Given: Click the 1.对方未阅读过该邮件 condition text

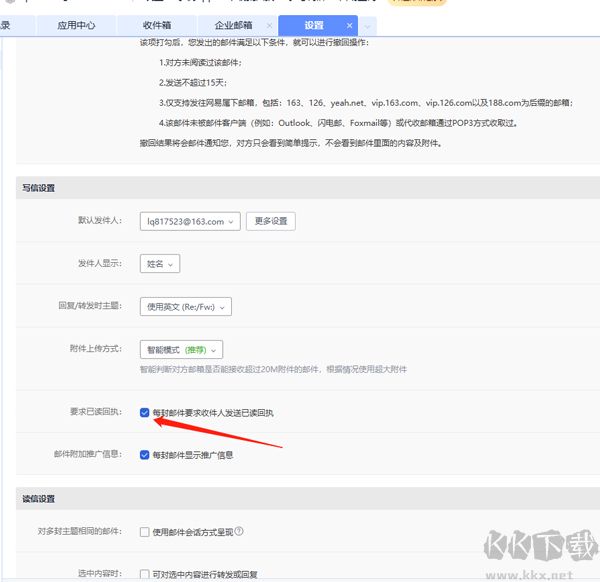Looking at the screenshot, I should tap(200, 62).
